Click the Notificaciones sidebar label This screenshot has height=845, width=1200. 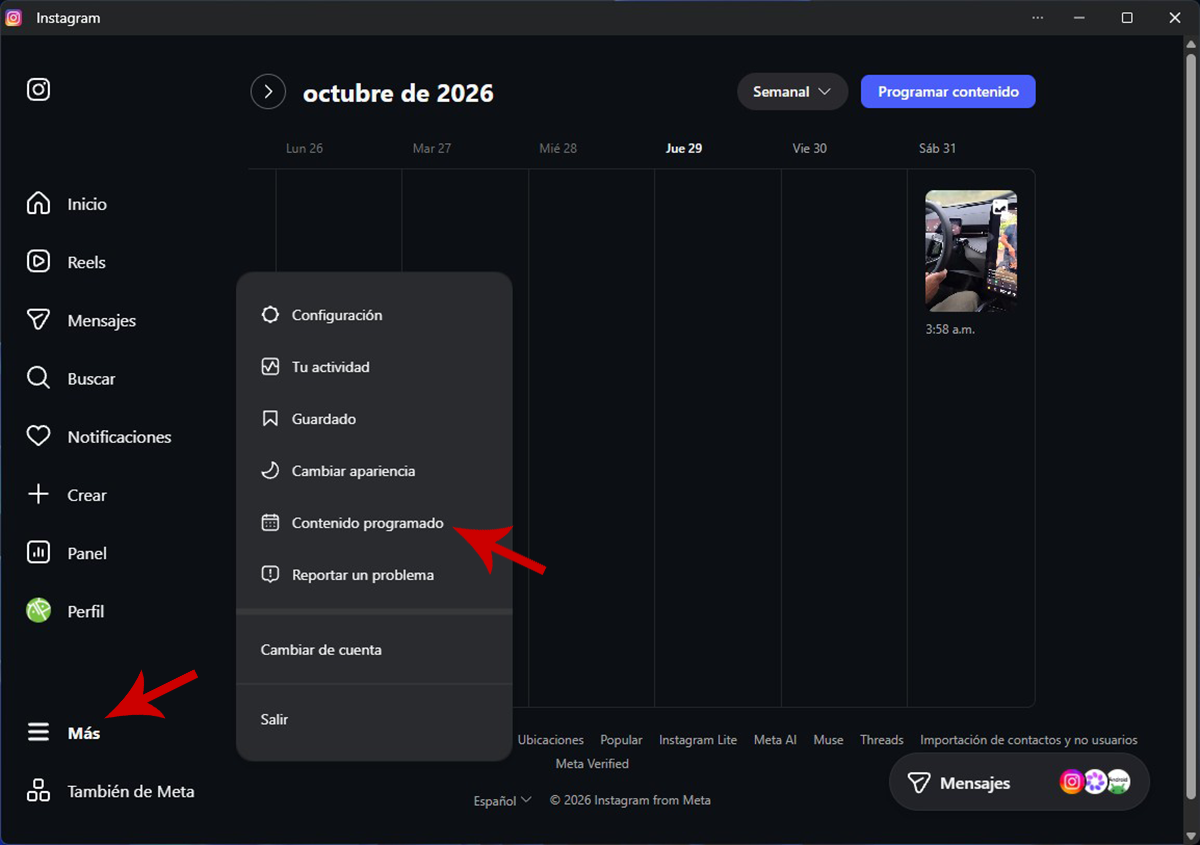(x=119, y=437)
